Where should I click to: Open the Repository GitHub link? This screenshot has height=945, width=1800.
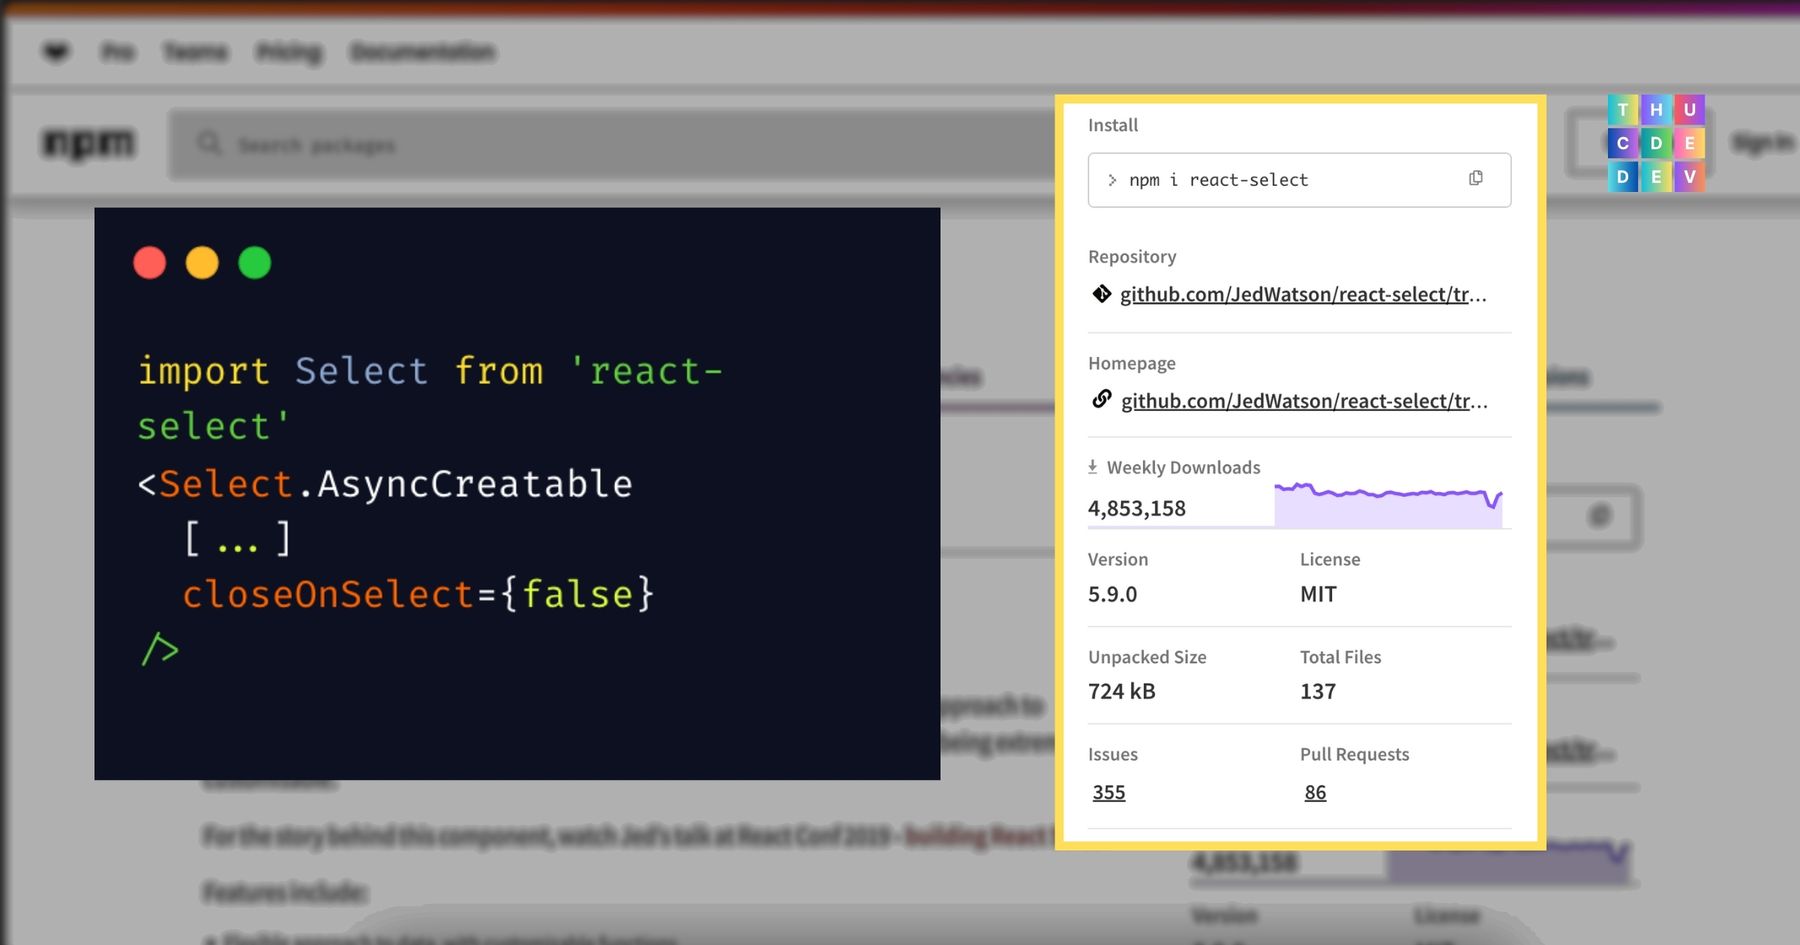[x=1303, y=294]
